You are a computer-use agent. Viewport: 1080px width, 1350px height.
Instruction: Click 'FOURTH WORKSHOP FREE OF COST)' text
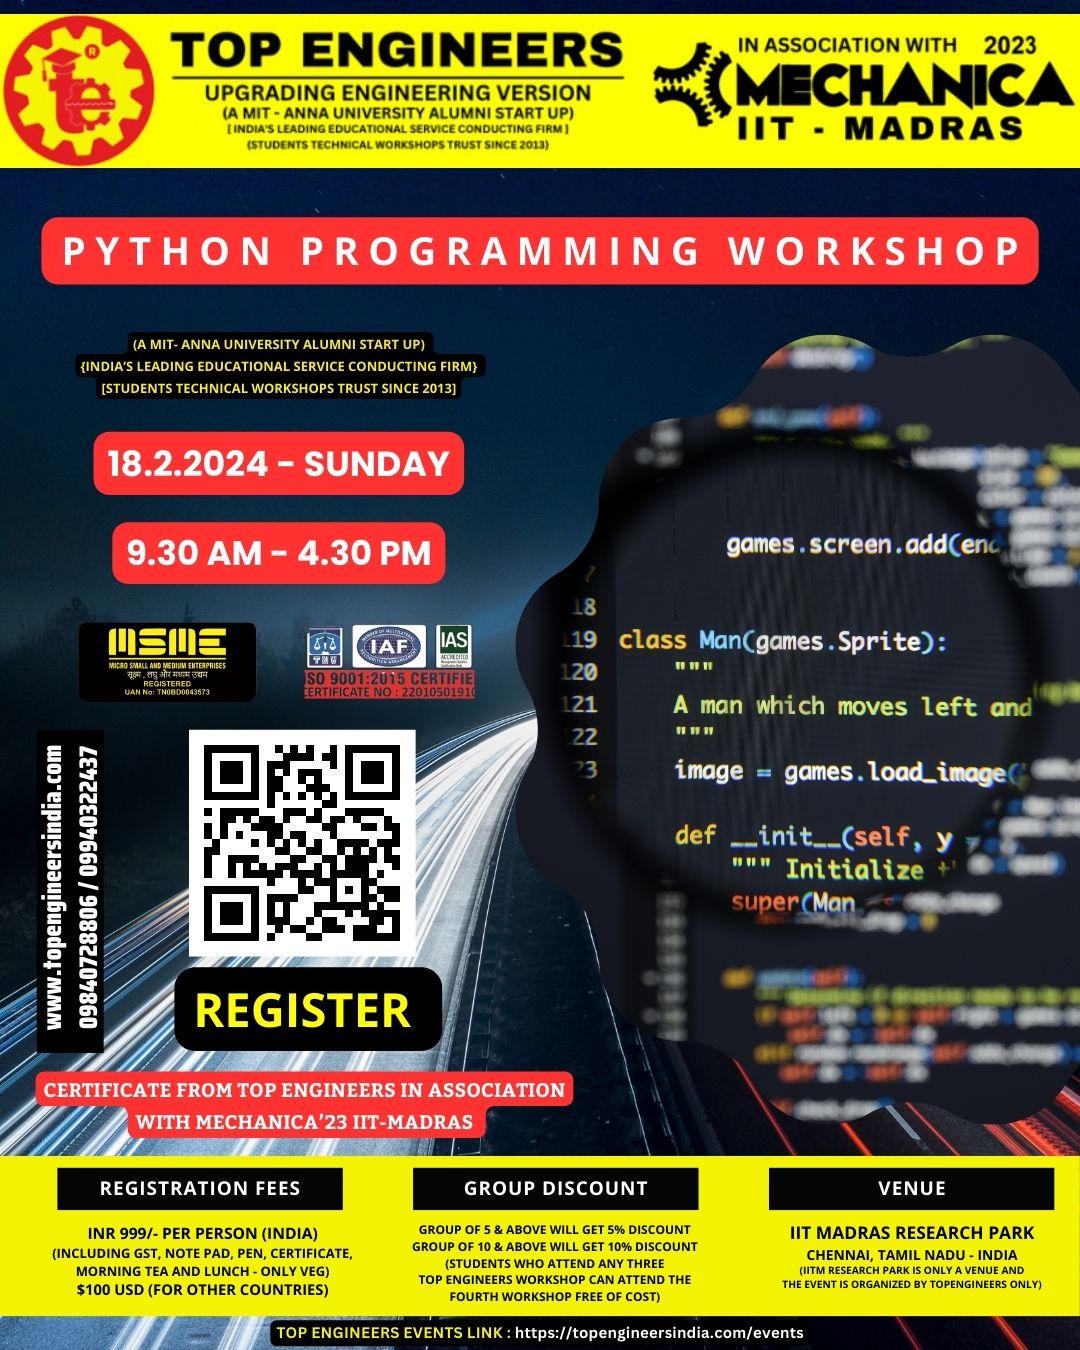click(555, 1297)
